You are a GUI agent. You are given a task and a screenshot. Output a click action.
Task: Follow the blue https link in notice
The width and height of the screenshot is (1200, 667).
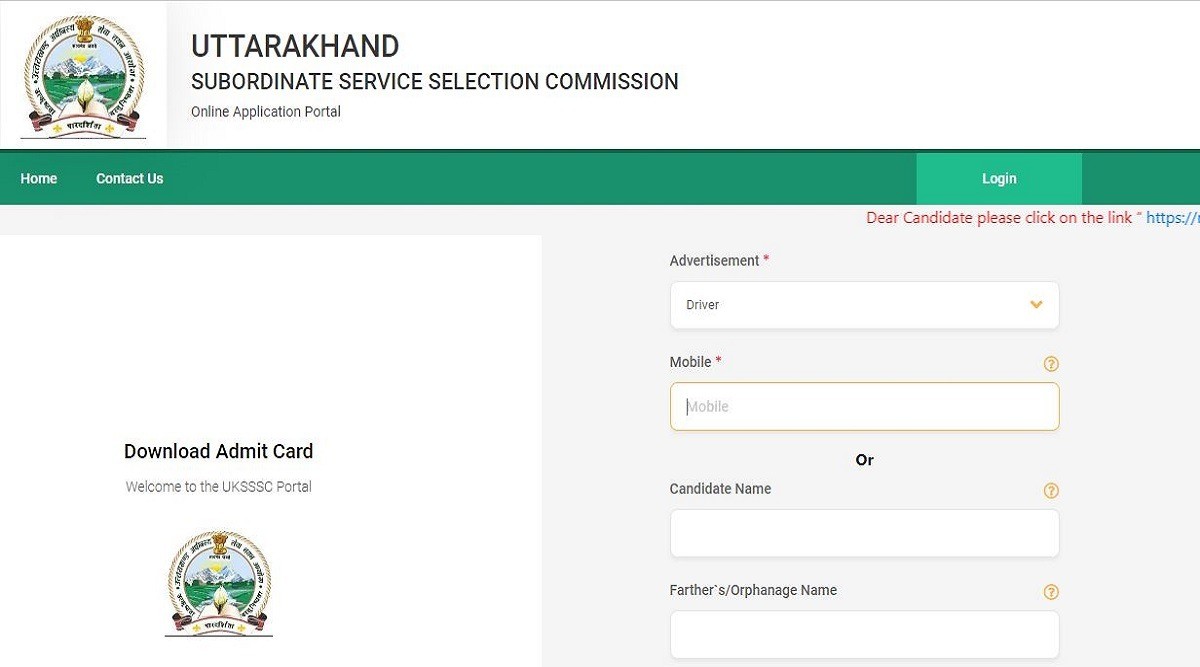(x=1172, y=218)
